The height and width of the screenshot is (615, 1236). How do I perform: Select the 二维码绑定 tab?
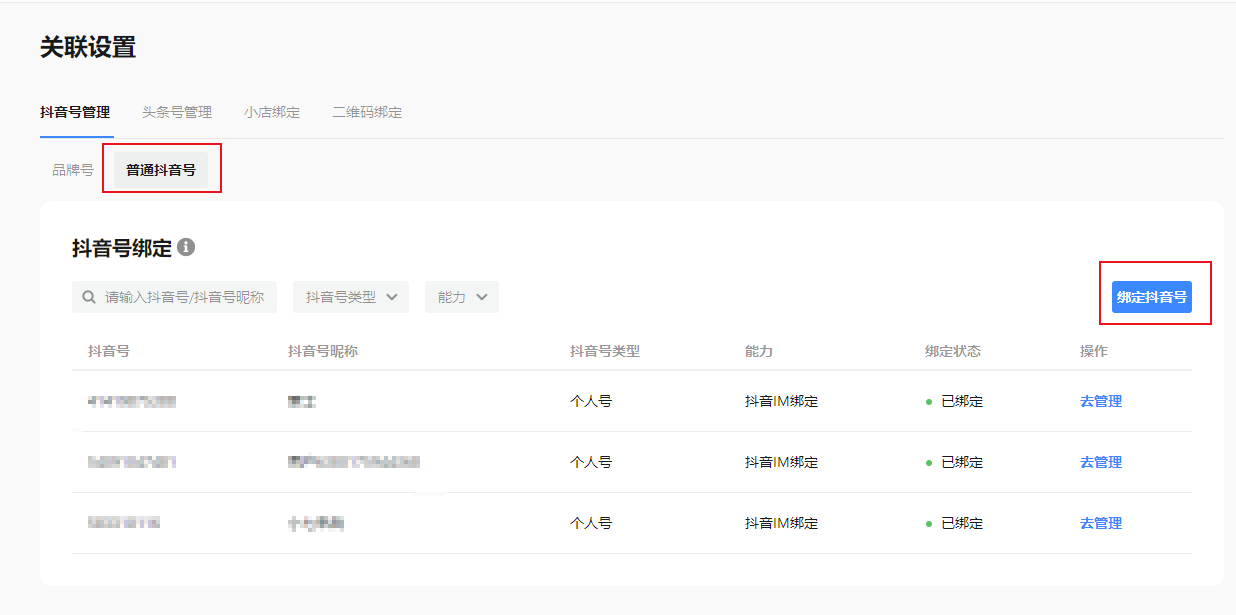pyautogui.click(x=367, y=112)
